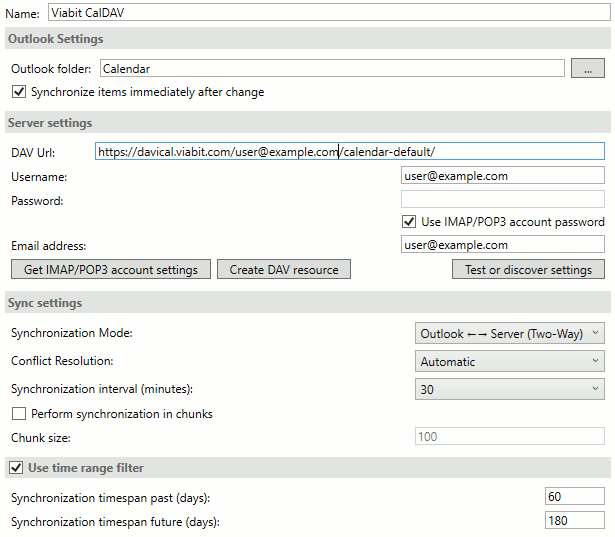Click the 'Chunk size:' label
This screenshot has height=537, width=615.
pyautogui.click(x=41, y=437)
